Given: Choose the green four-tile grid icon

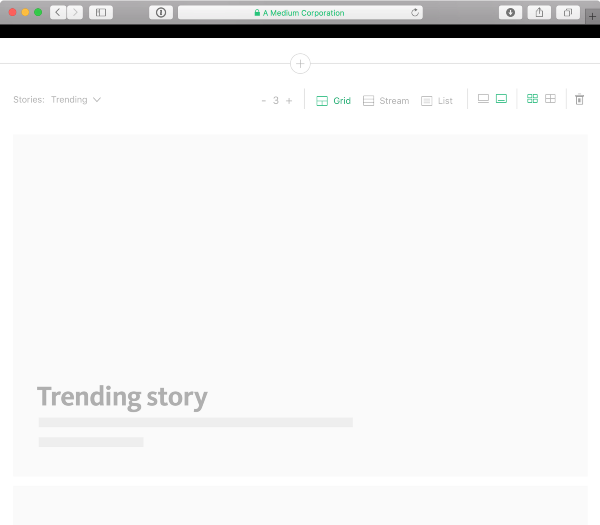Looking at the screenshot, I should tap(532, 99).
